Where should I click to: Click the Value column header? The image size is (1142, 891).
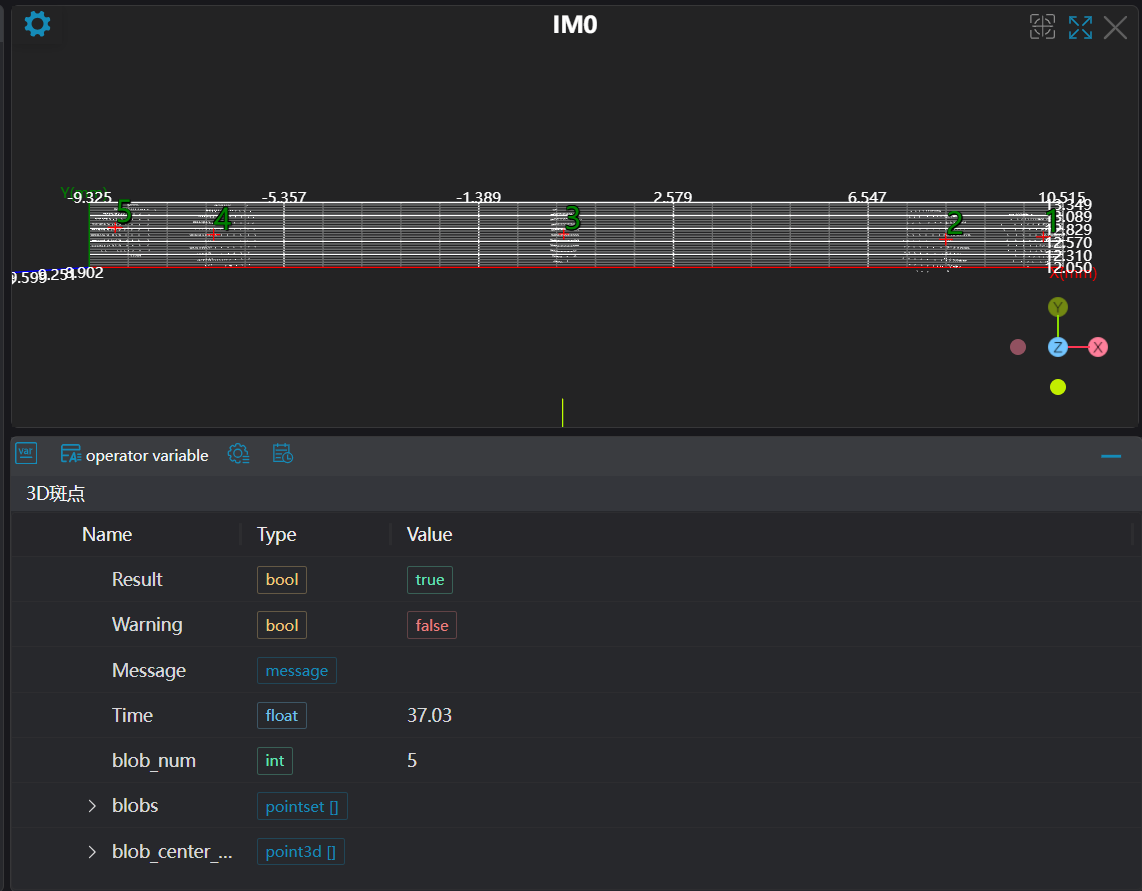coord(429,534)
